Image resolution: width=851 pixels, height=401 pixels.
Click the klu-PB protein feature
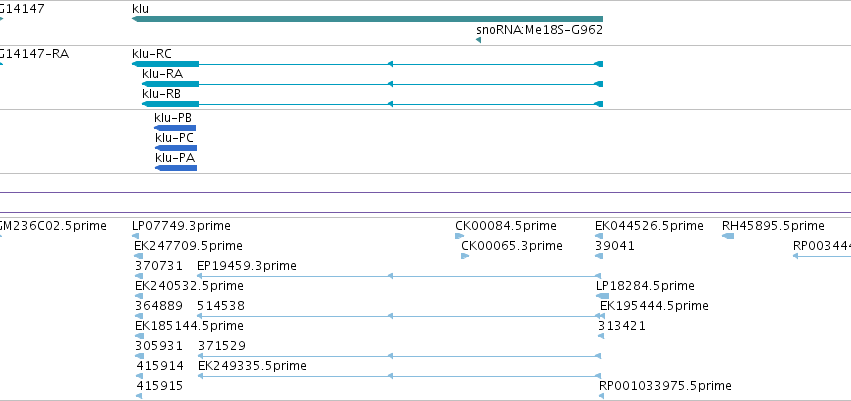pos(175,128)
